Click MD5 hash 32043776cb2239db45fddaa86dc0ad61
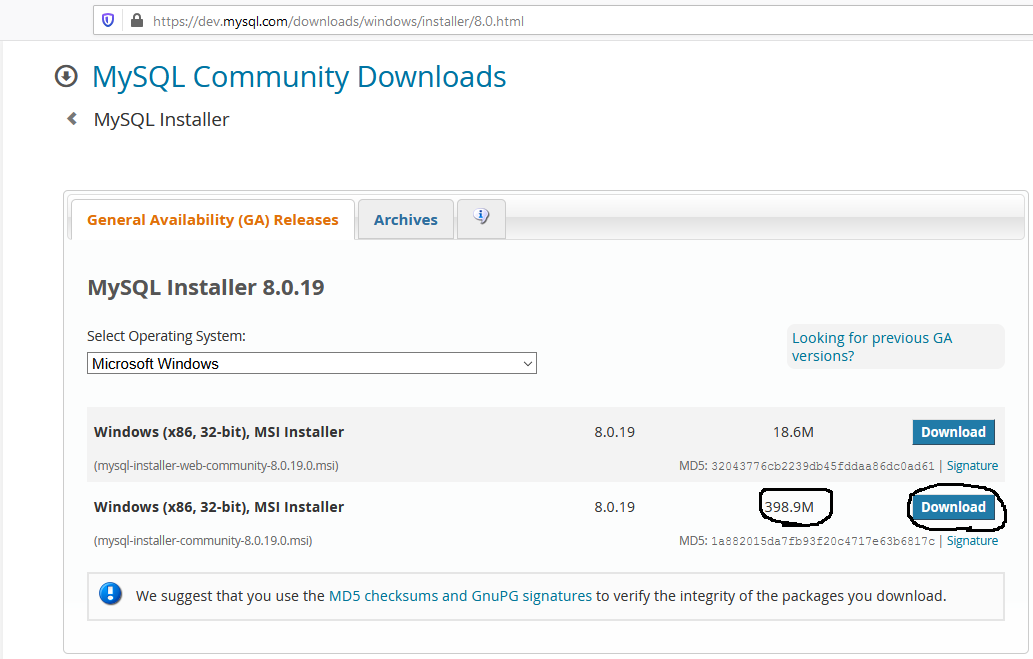Viewport: 1033px width, 659px height. (x=823, y=467)
